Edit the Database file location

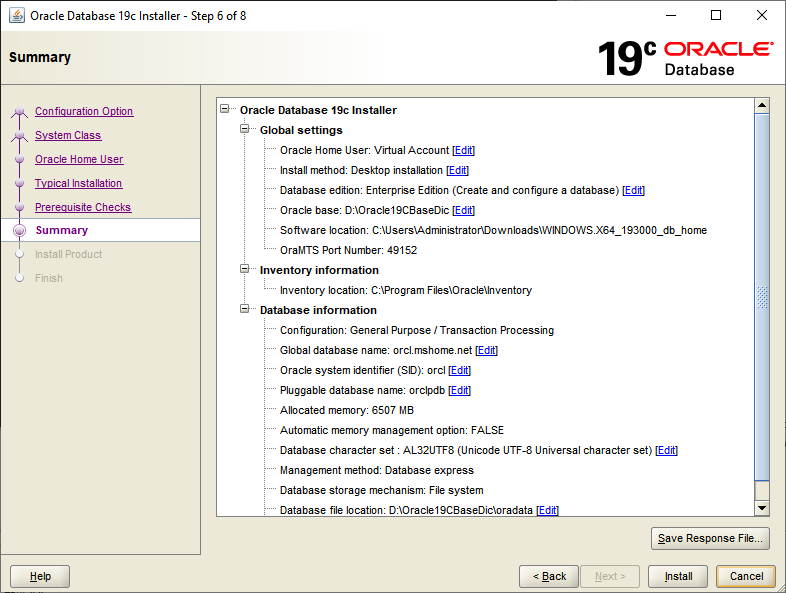pos(547,510)
